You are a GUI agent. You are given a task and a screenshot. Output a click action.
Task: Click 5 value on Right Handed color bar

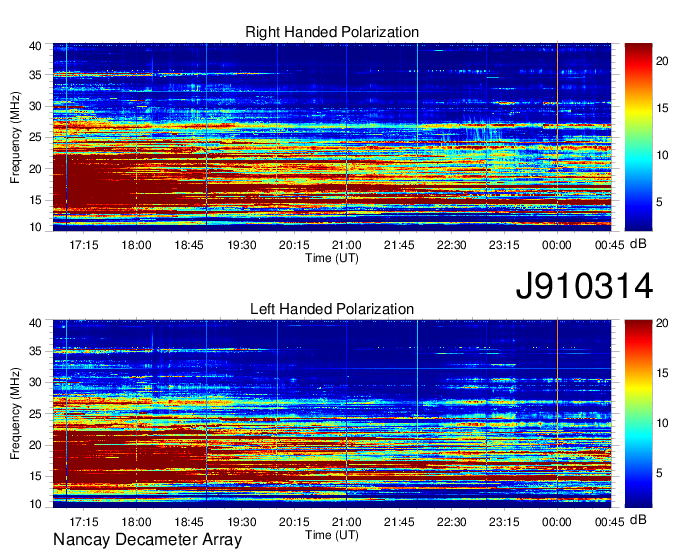click(659, 202)
